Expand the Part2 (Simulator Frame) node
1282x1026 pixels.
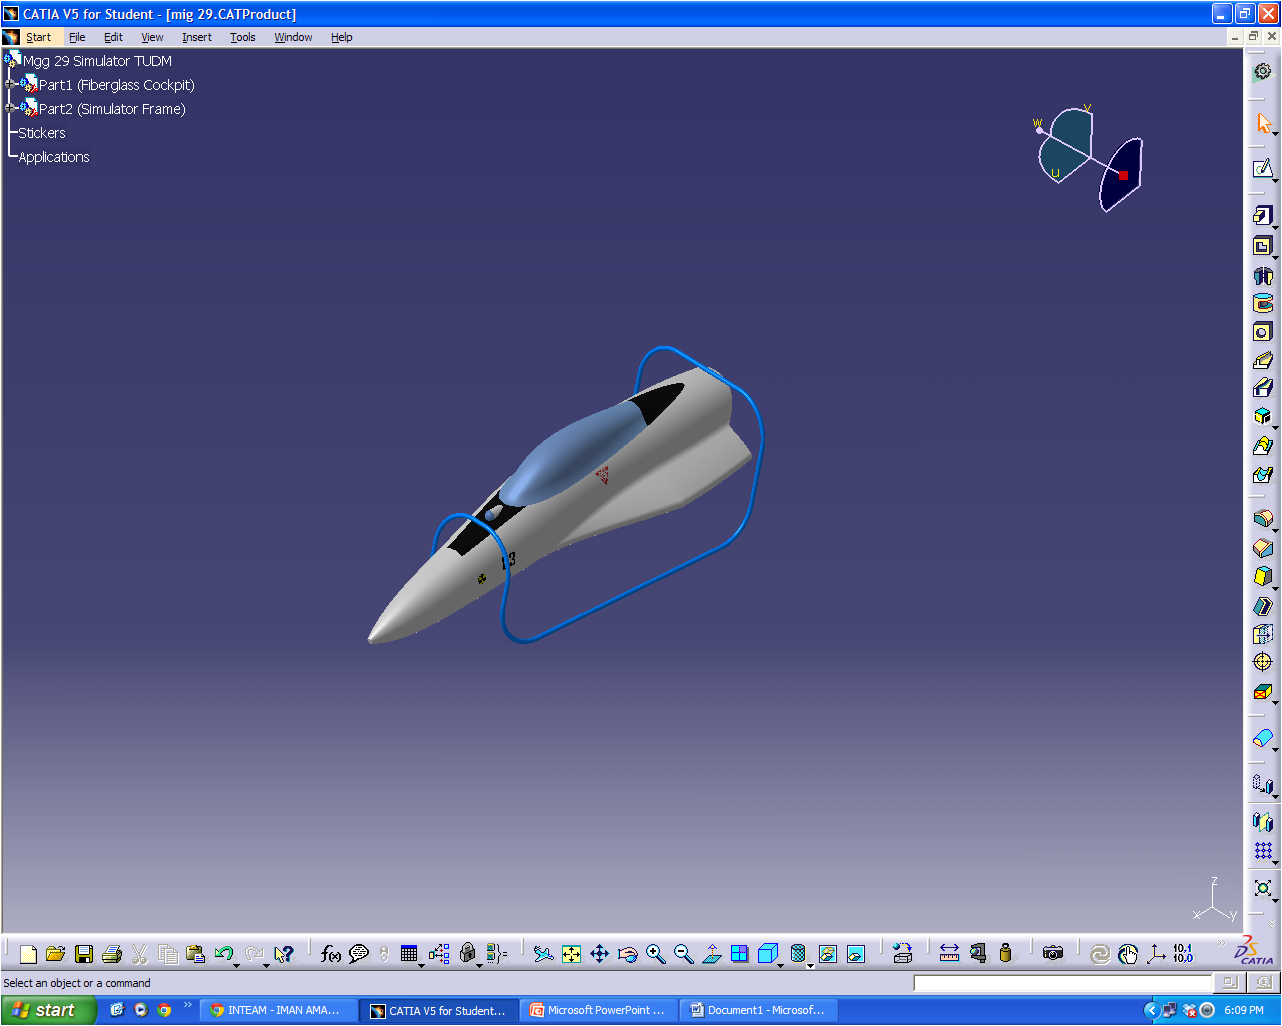tap(10, 108)
